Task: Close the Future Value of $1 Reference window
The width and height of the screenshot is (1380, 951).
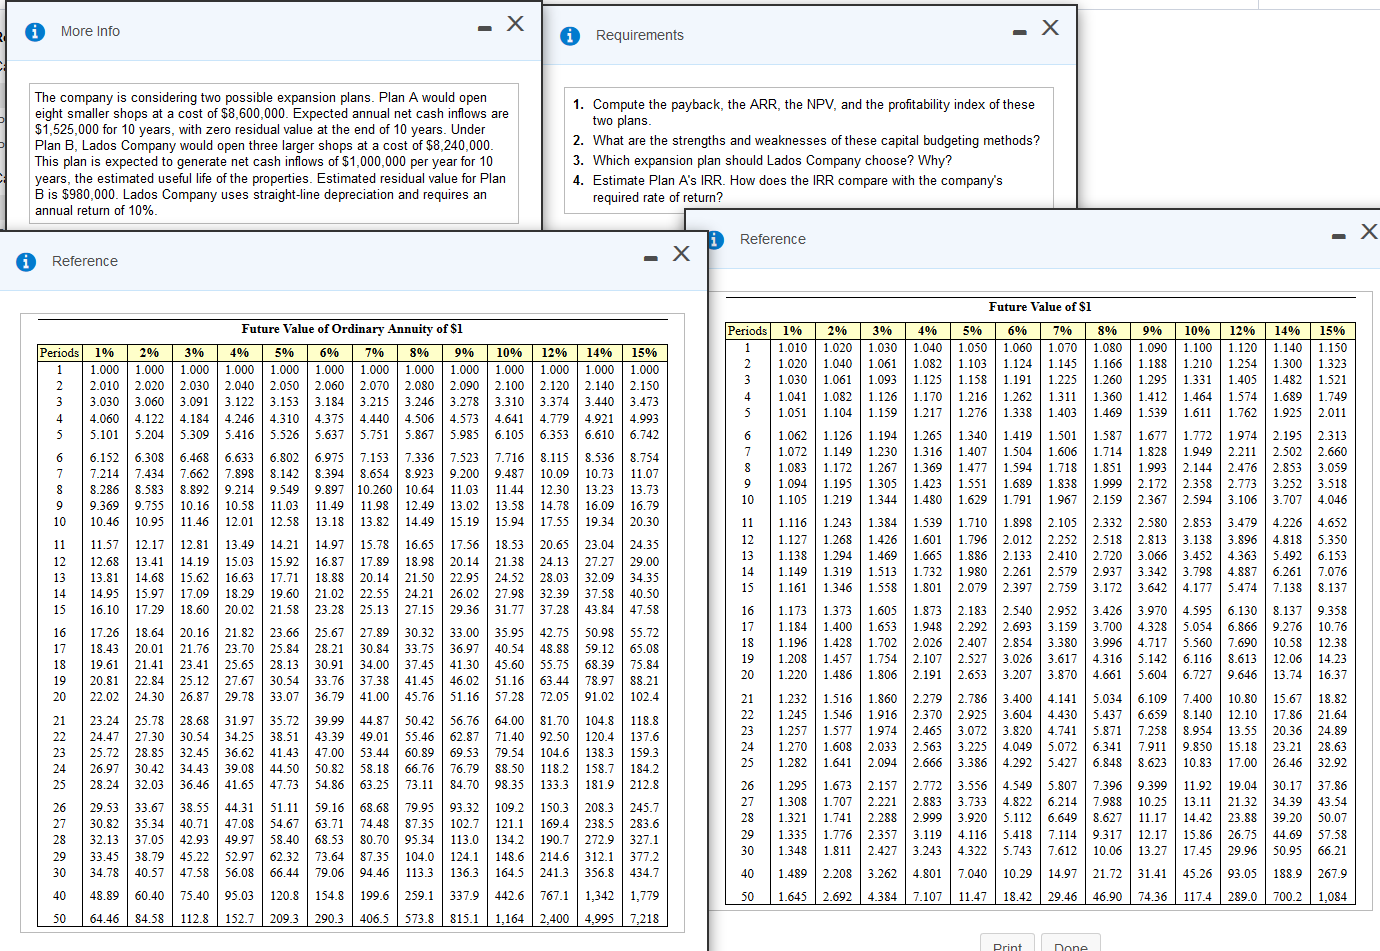Action: (1370, 231)
